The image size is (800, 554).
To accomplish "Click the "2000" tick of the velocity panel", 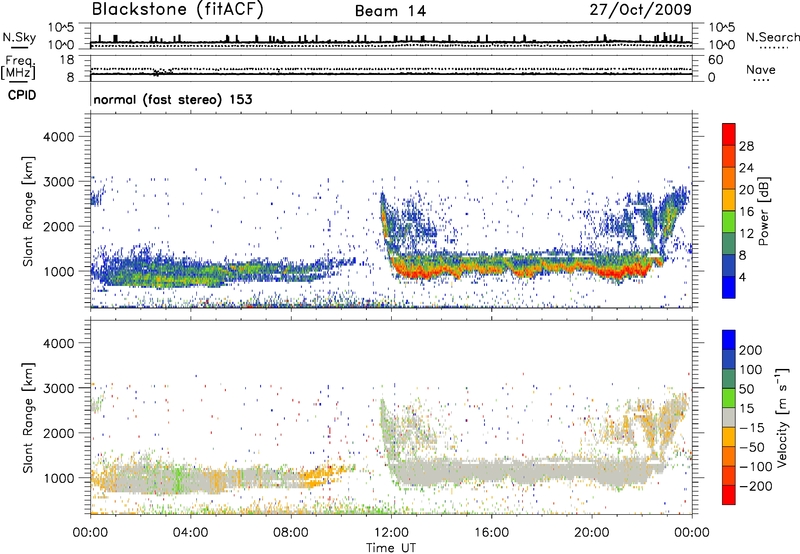I will pyautogui.click(x=58, y=433).
